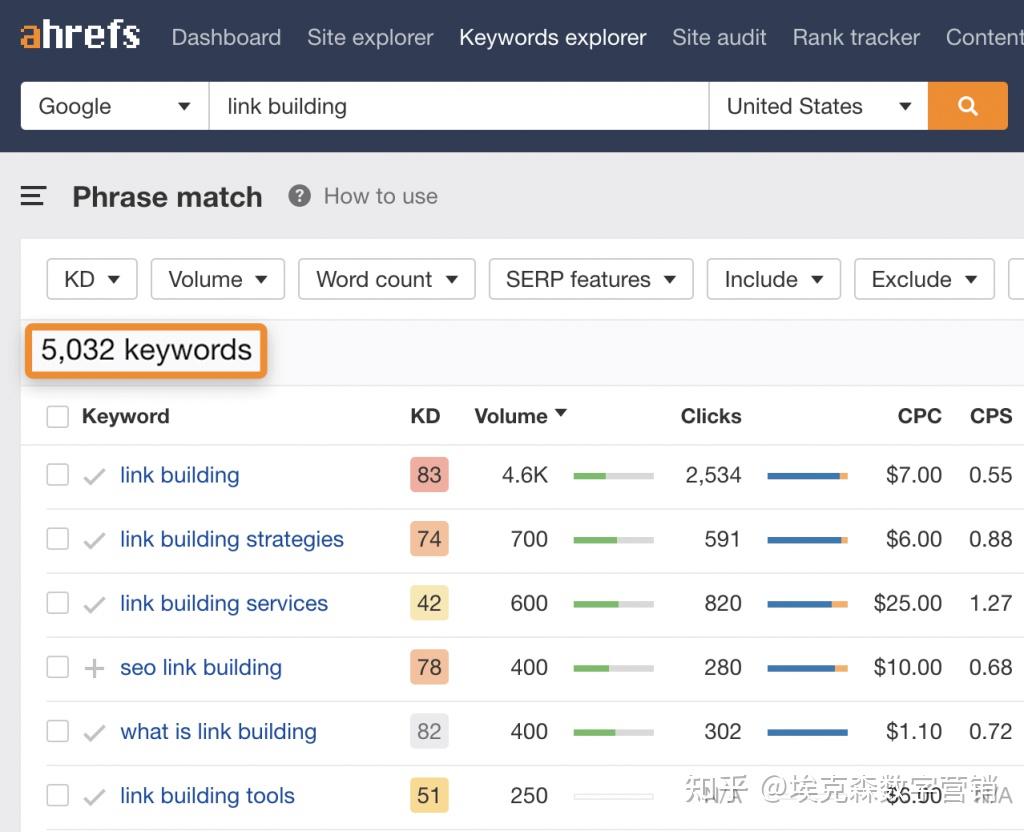Click plus icon beside seo link building
Image resolution: width=1024 pixels, height=832 pixels.
(x=95, y=668)
